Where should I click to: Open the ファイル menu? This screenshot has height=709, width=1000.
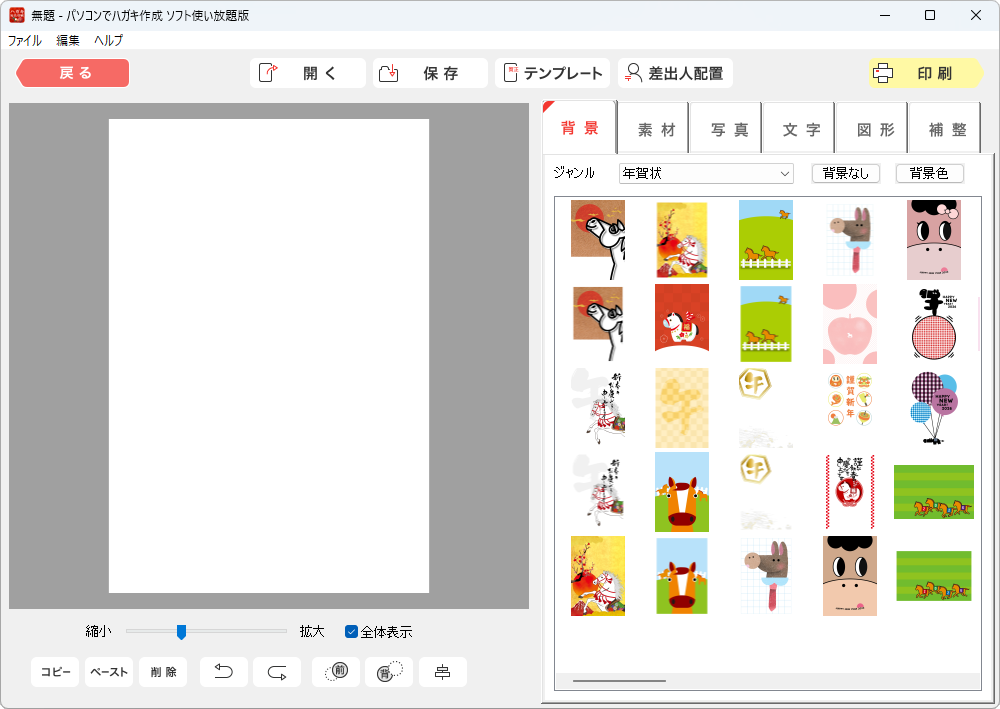tap(25, 41)
